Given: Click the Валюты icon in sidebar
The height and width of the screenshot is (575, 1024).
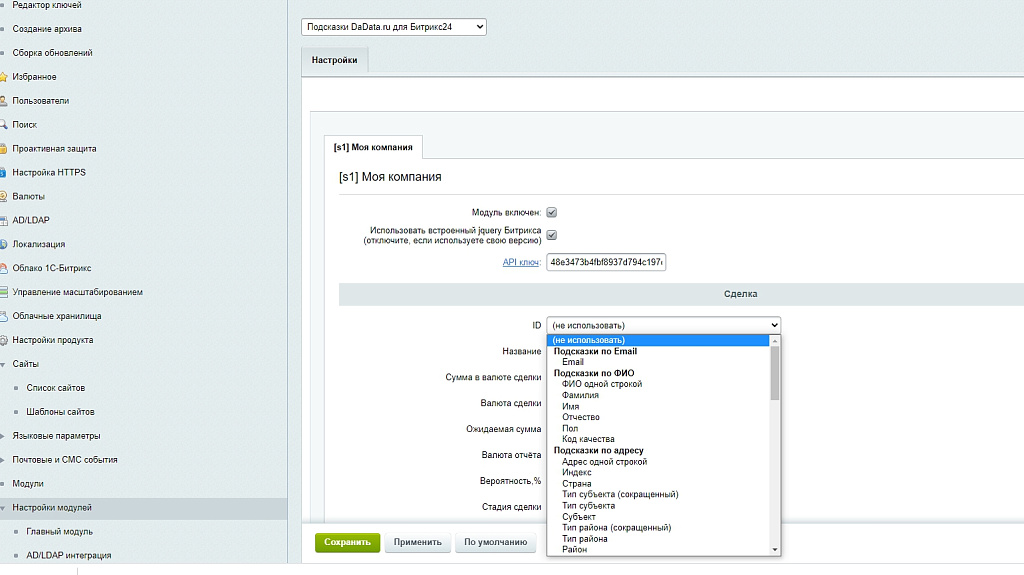Looking at the screenshot, I should click(4, 196).
